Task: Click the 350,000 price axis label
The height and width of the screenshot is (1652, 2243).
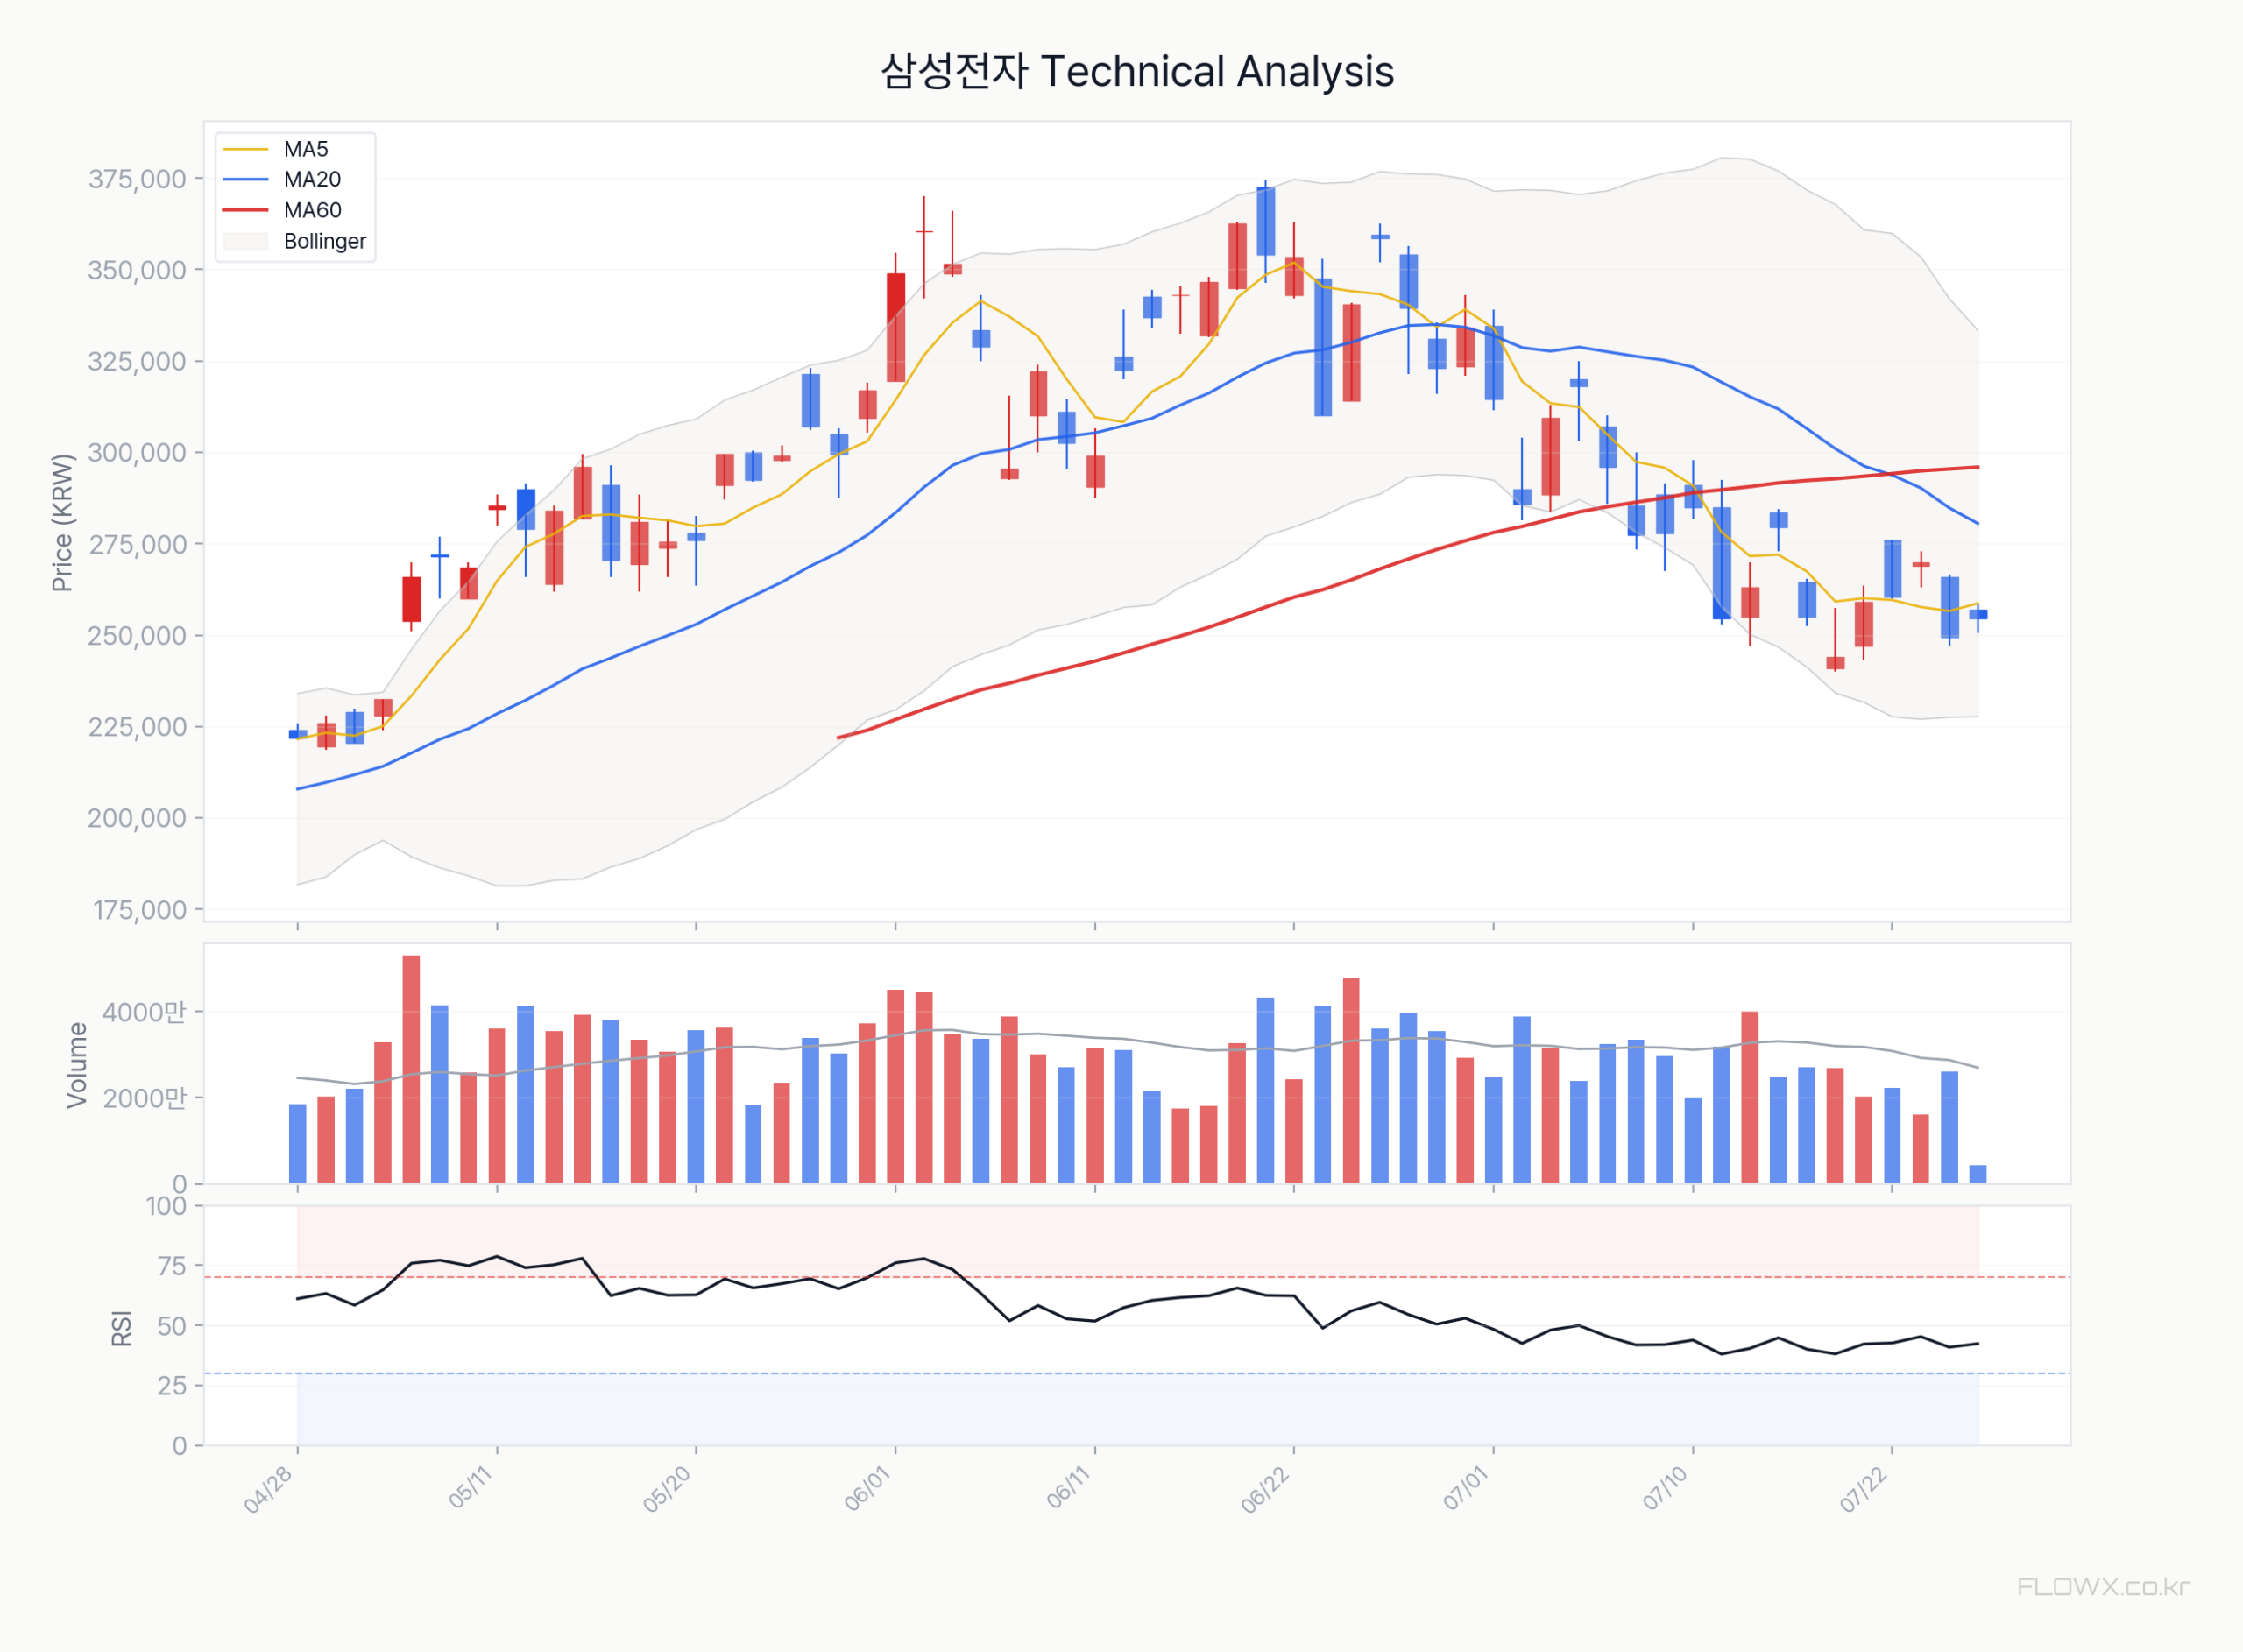Action: [x=137, y=270]
